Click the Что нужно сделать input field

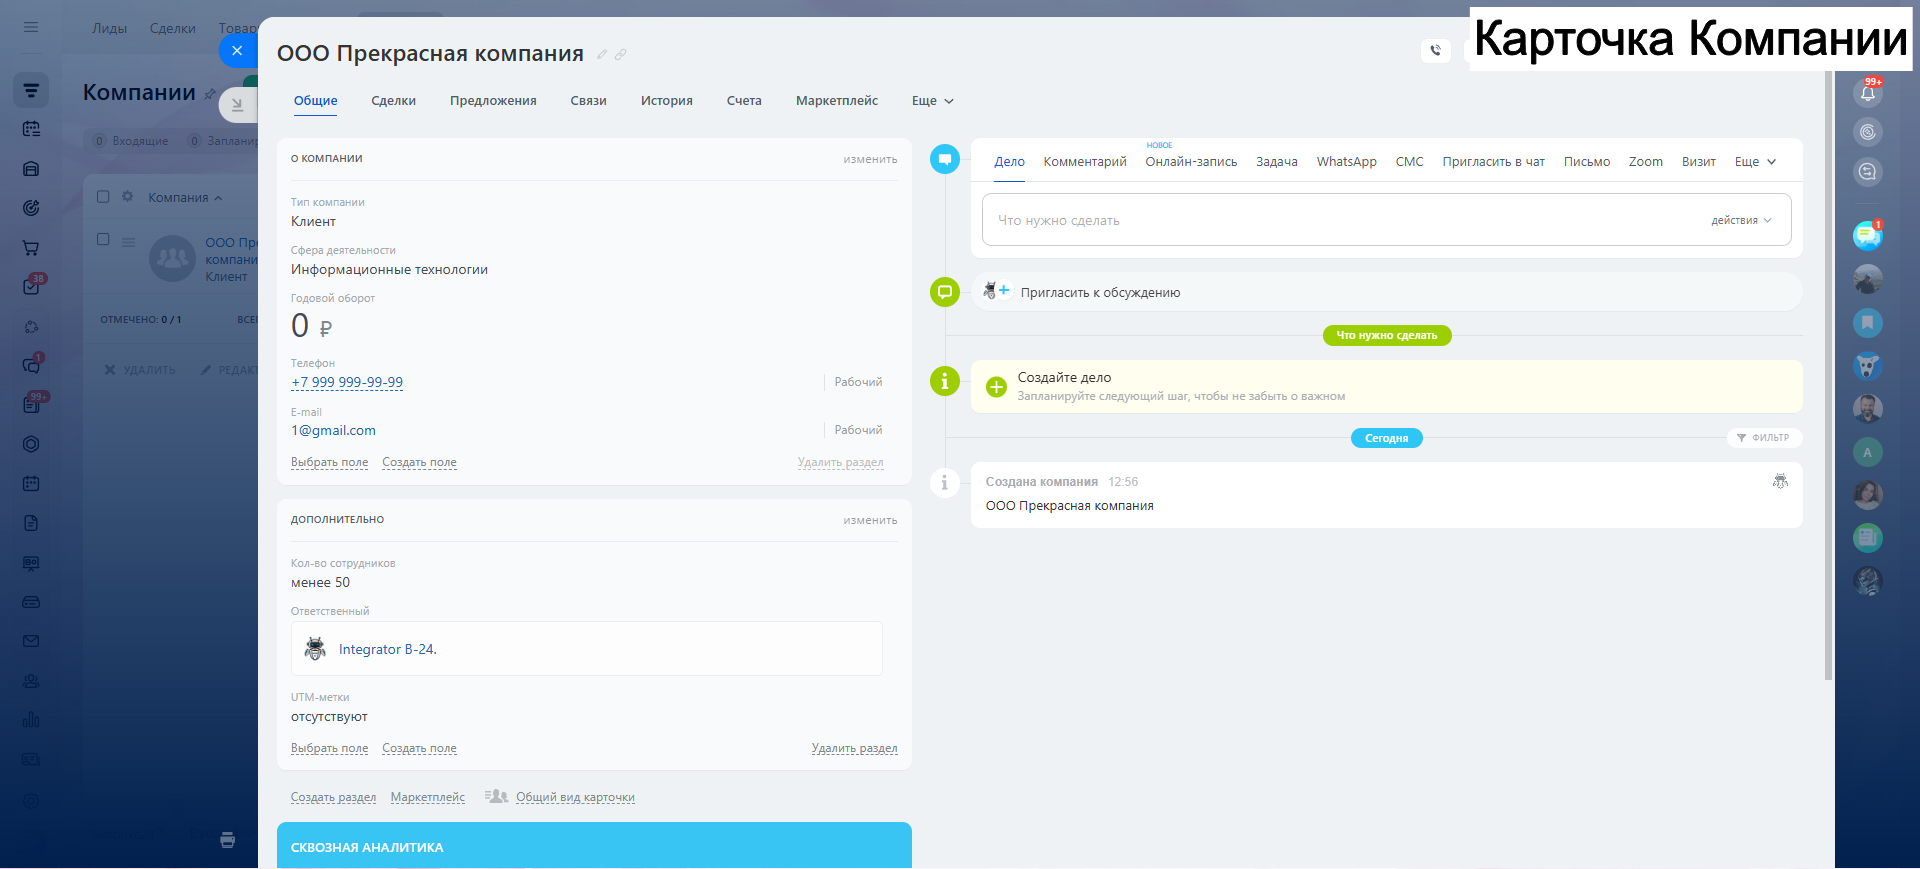1340,220
